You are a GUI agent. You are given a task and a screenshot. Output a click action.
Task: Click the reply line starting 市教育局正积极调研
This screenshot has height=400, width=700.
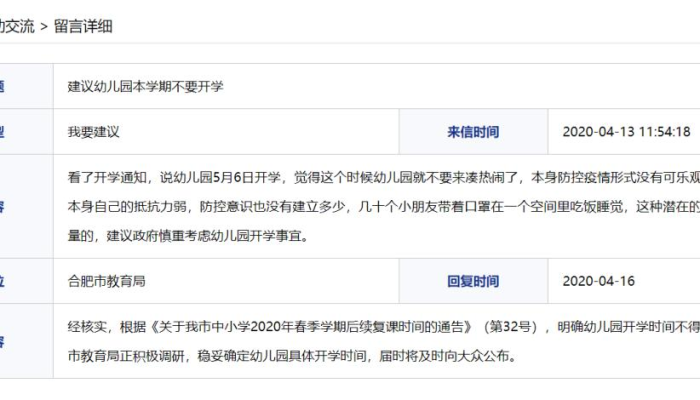pyautogui.click(x=292, y=356)
